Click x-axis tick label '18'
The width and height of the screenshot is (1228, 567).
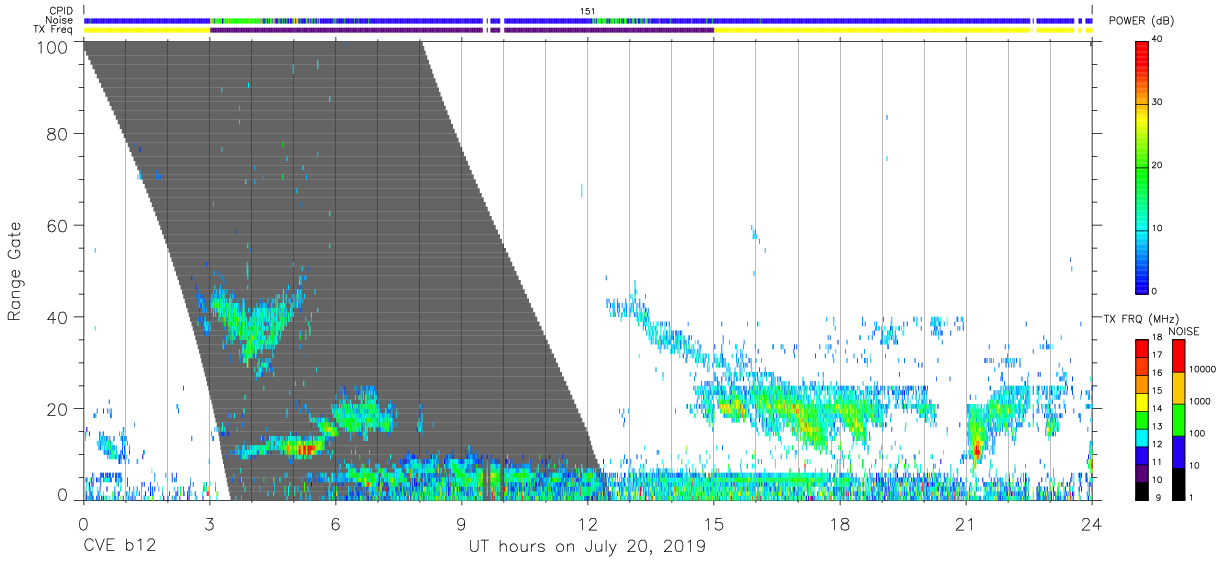[840, 523]
